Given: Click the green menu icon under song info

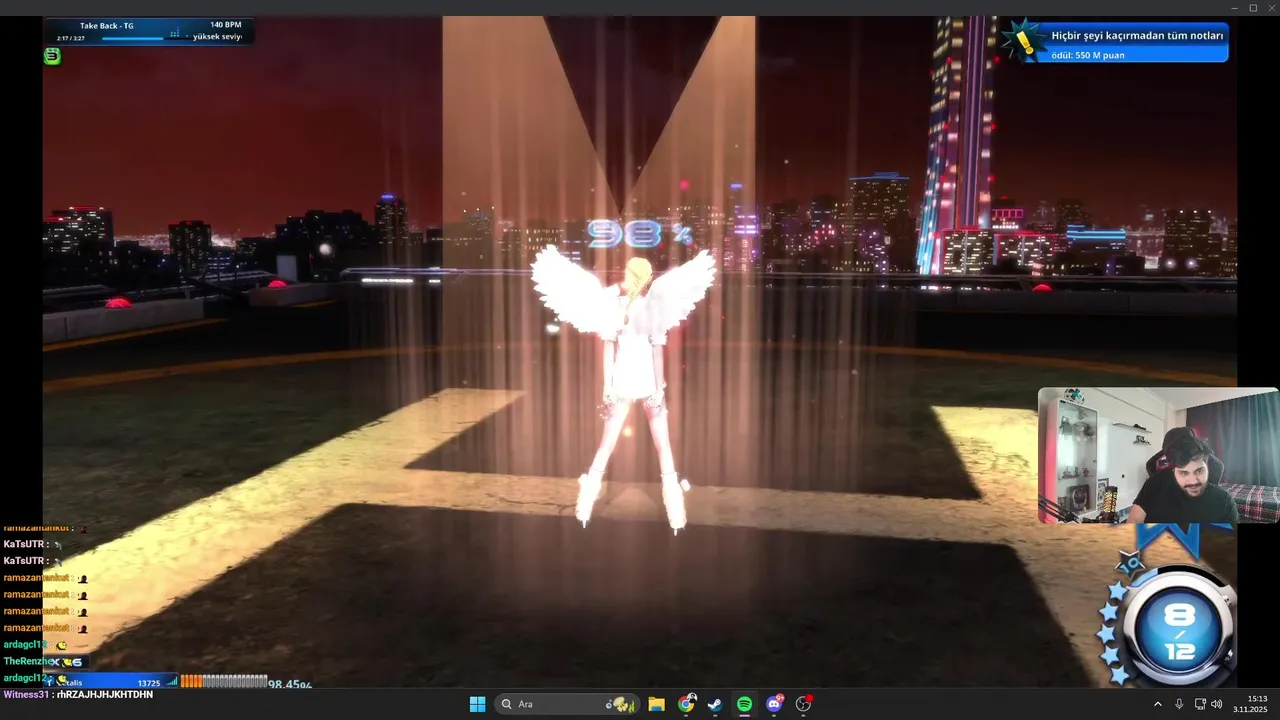Looking at the screenshot, I should 52,56.
